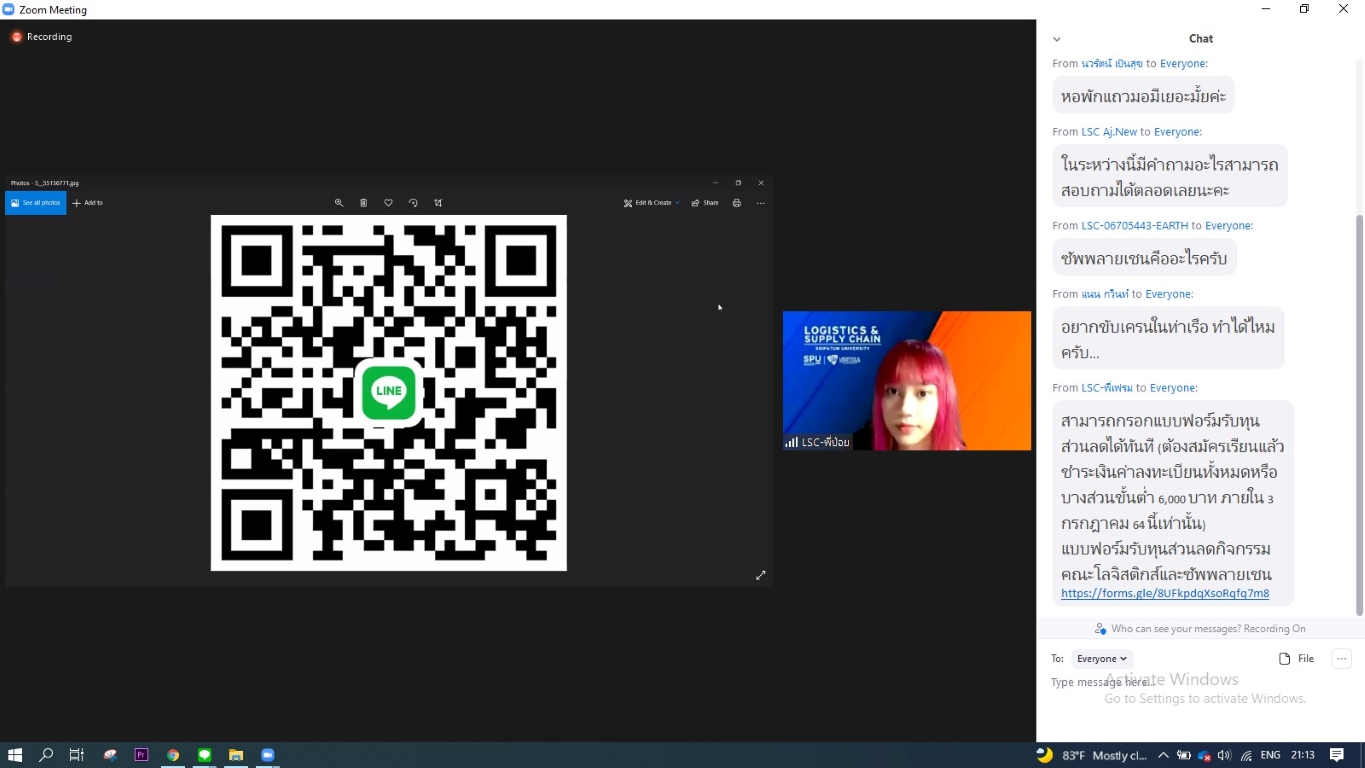Image resolution: width=1365 pixels, height=768 pixels.
Task: Click the red Recording indicator
Action: tap(42, 37)
